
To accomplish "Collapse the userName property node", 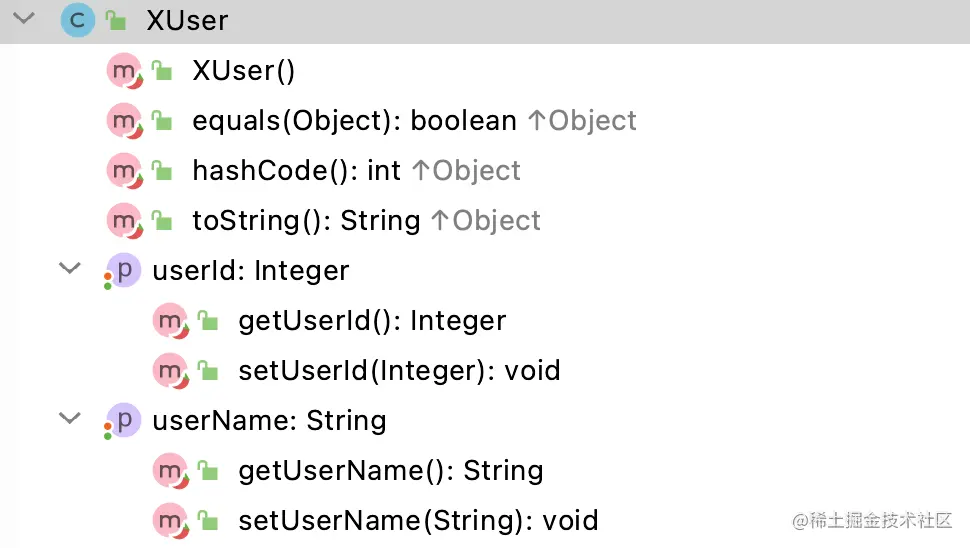I will point(70,419).
